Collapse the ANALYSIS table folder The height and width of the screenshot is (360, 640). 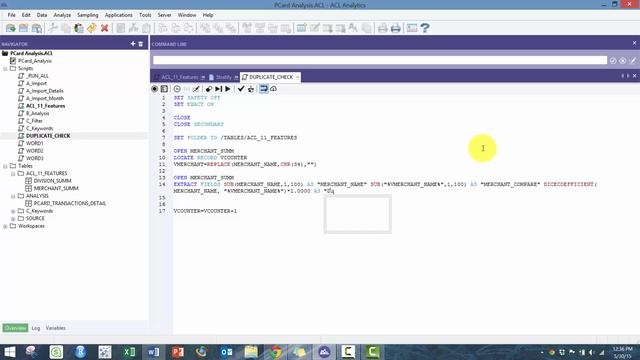pyautogui.click(x=13, y=196)
